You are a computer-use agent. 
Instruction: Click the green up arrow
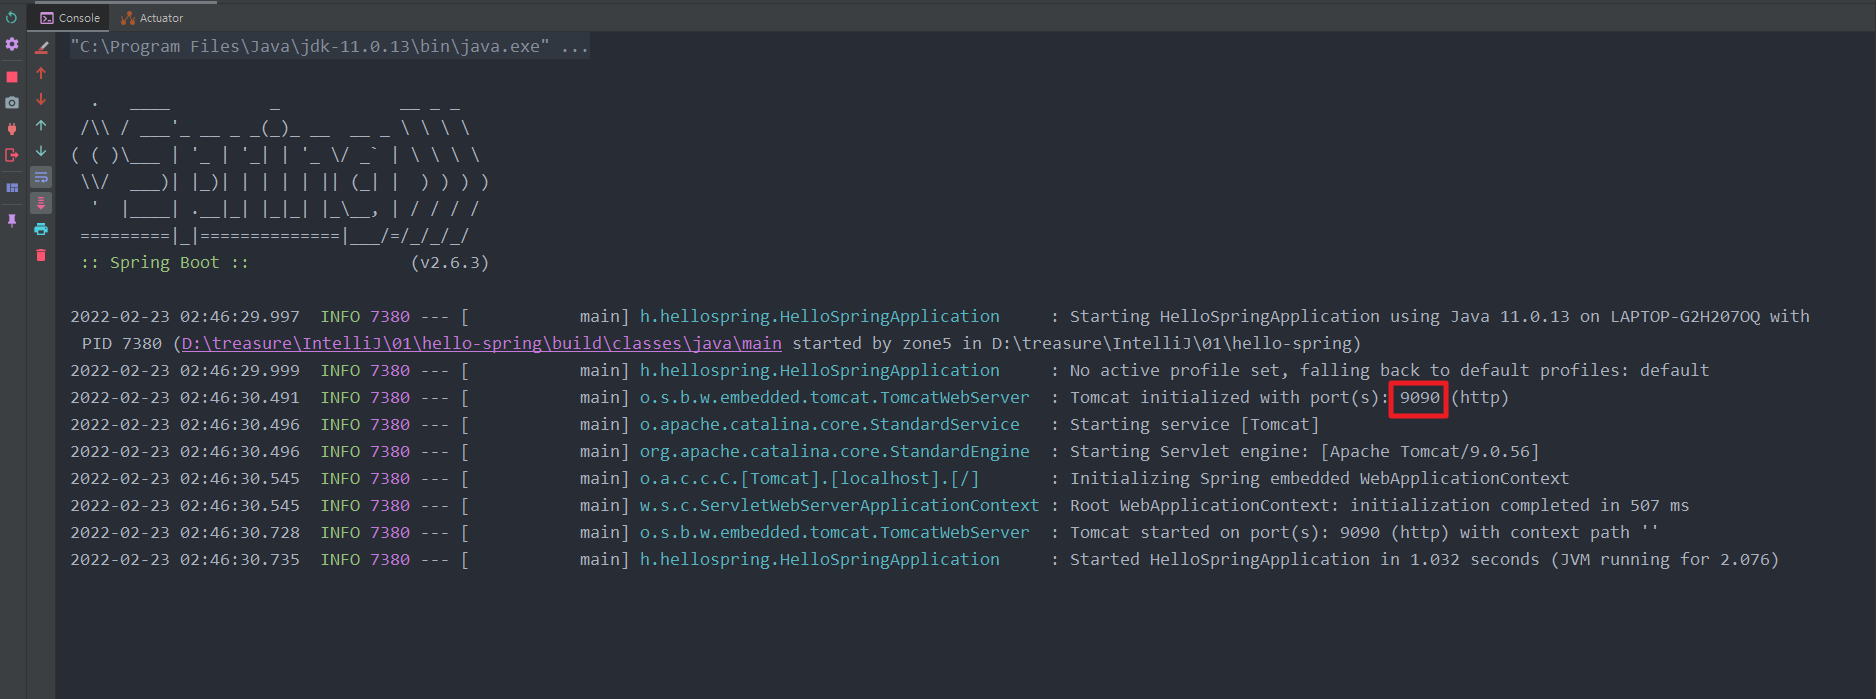tap(41, 125)
